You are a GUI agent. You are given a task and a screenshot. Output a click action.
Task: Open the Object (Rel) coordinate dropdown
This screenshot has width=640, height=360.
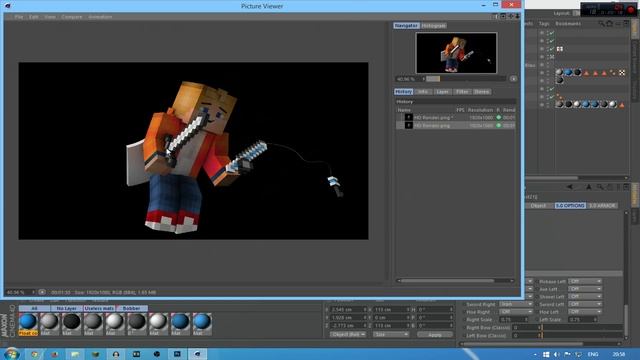tap(348, 334)
